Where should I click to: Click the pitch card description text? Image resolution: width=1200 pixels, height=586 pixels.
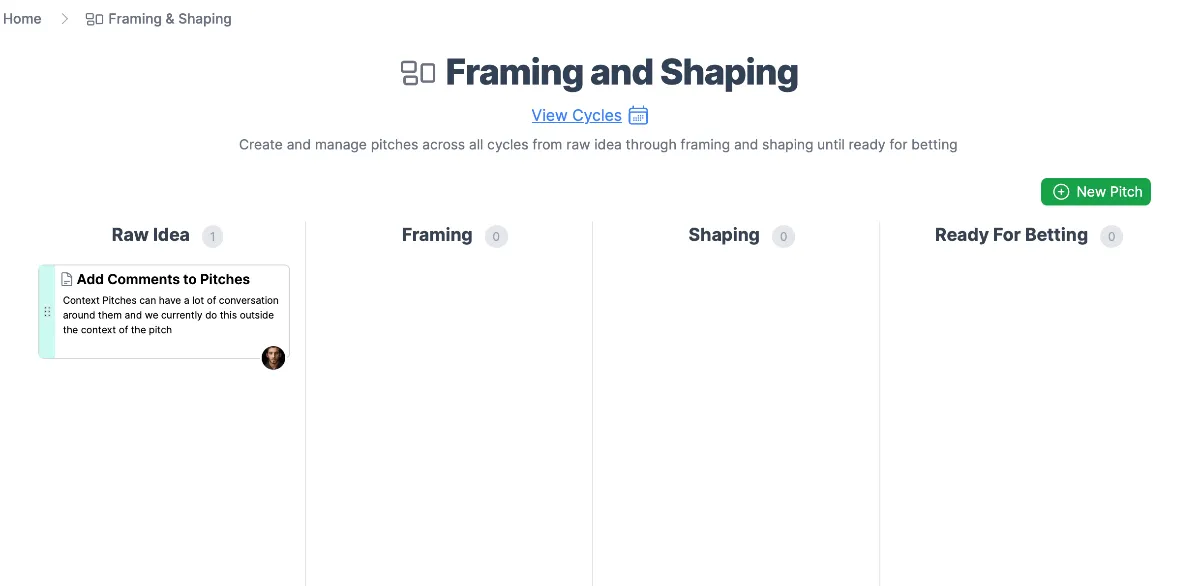click(171, 315)
